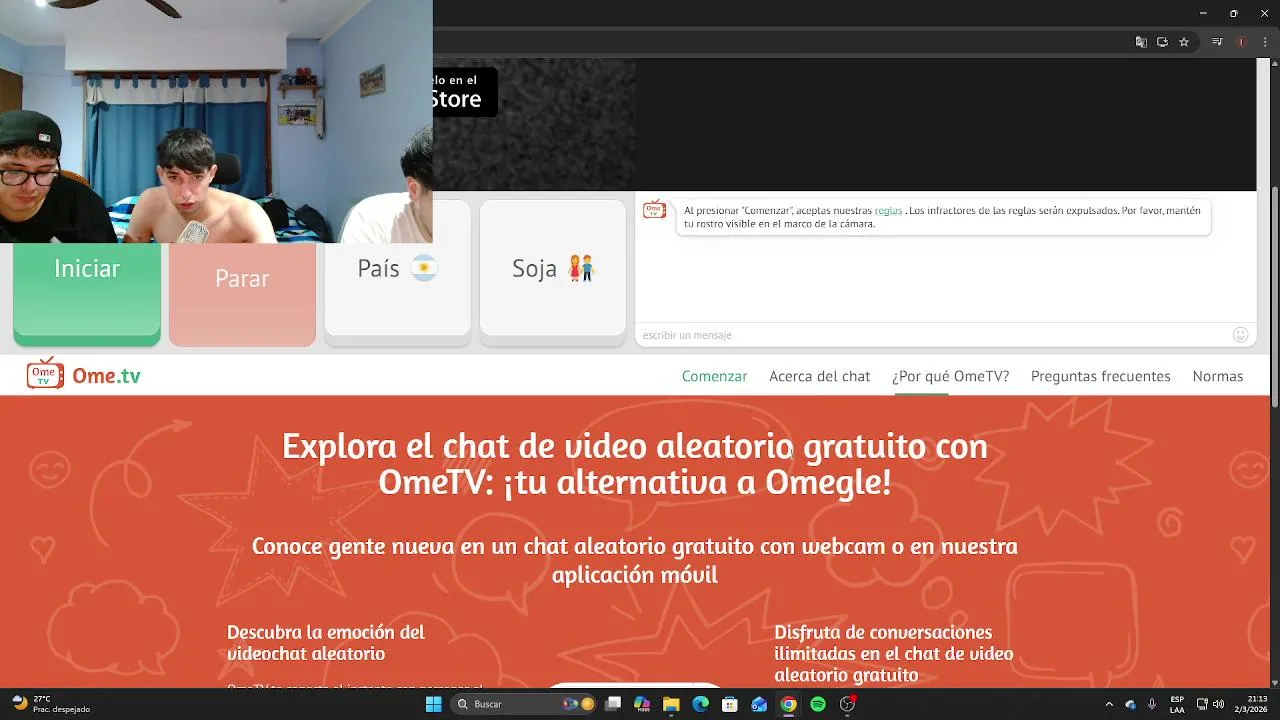Select '¿Por qué OmeTV?' nav item

click(x=950, y=376)
